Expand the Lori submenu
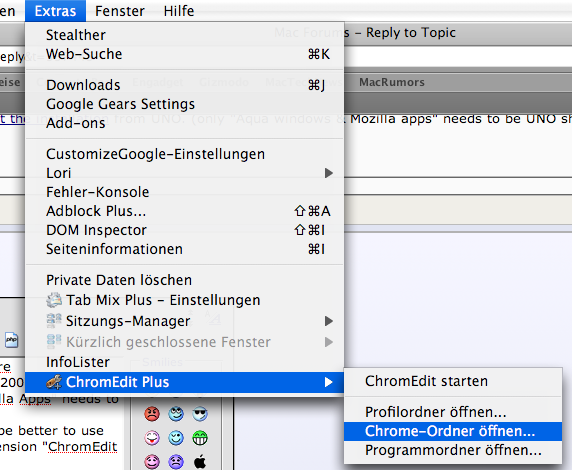 coord(185,173)
